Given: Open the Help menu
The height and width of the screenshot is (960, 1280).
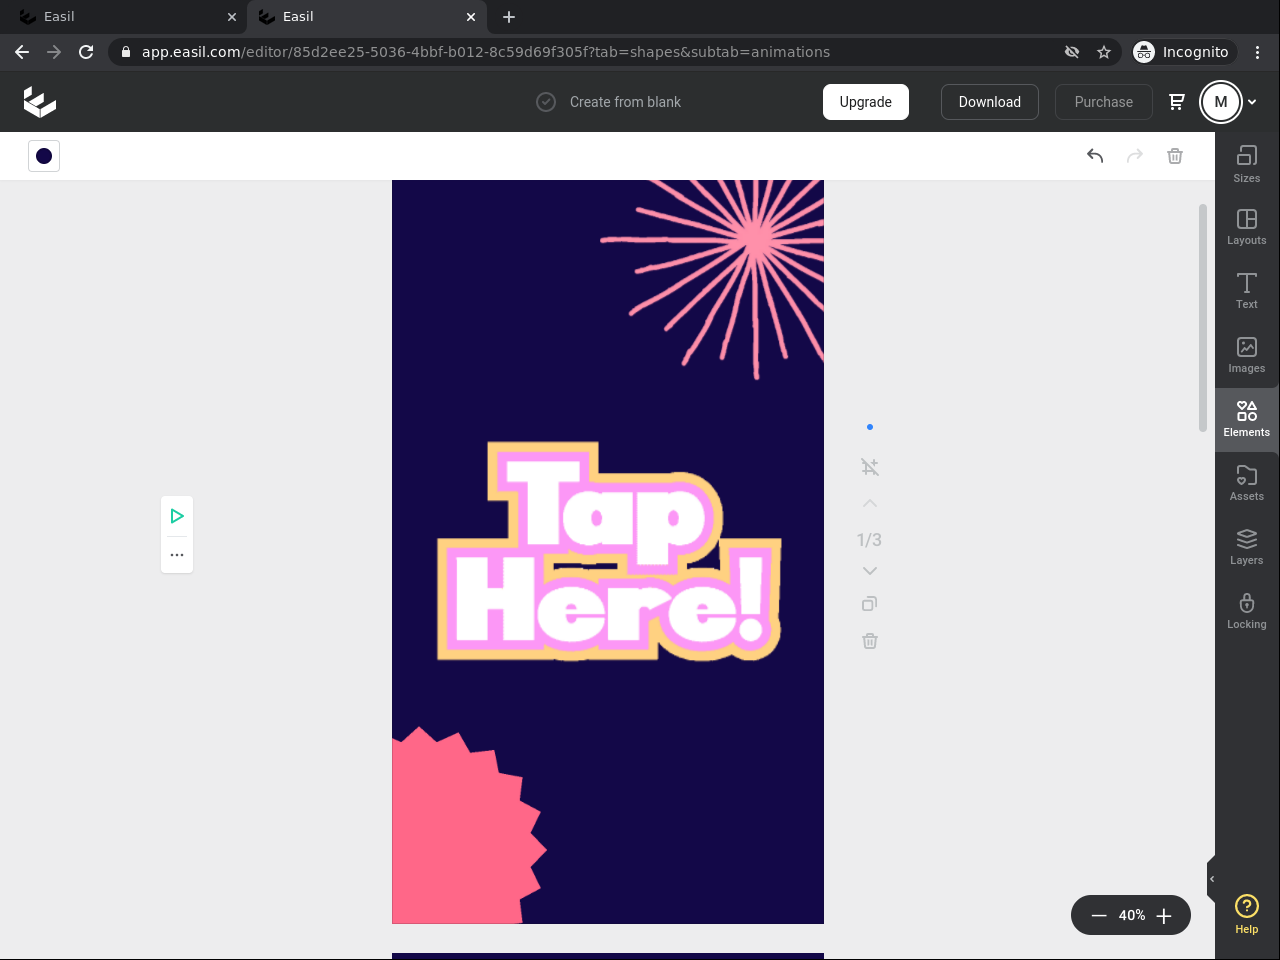Looking at the screenshot, I should [1247, 914].
